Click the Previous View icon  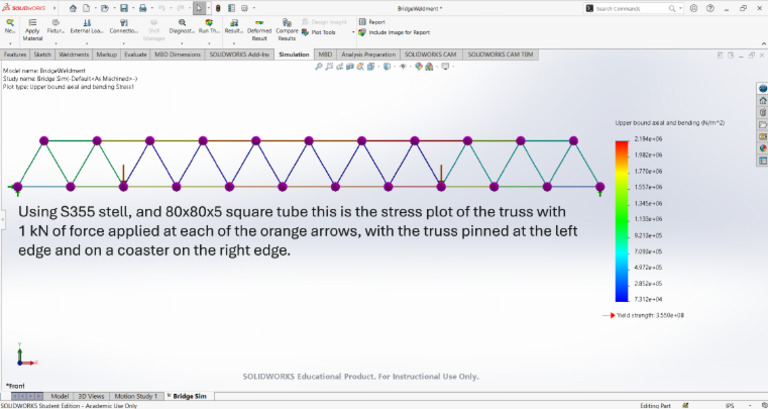pos(340,67)
